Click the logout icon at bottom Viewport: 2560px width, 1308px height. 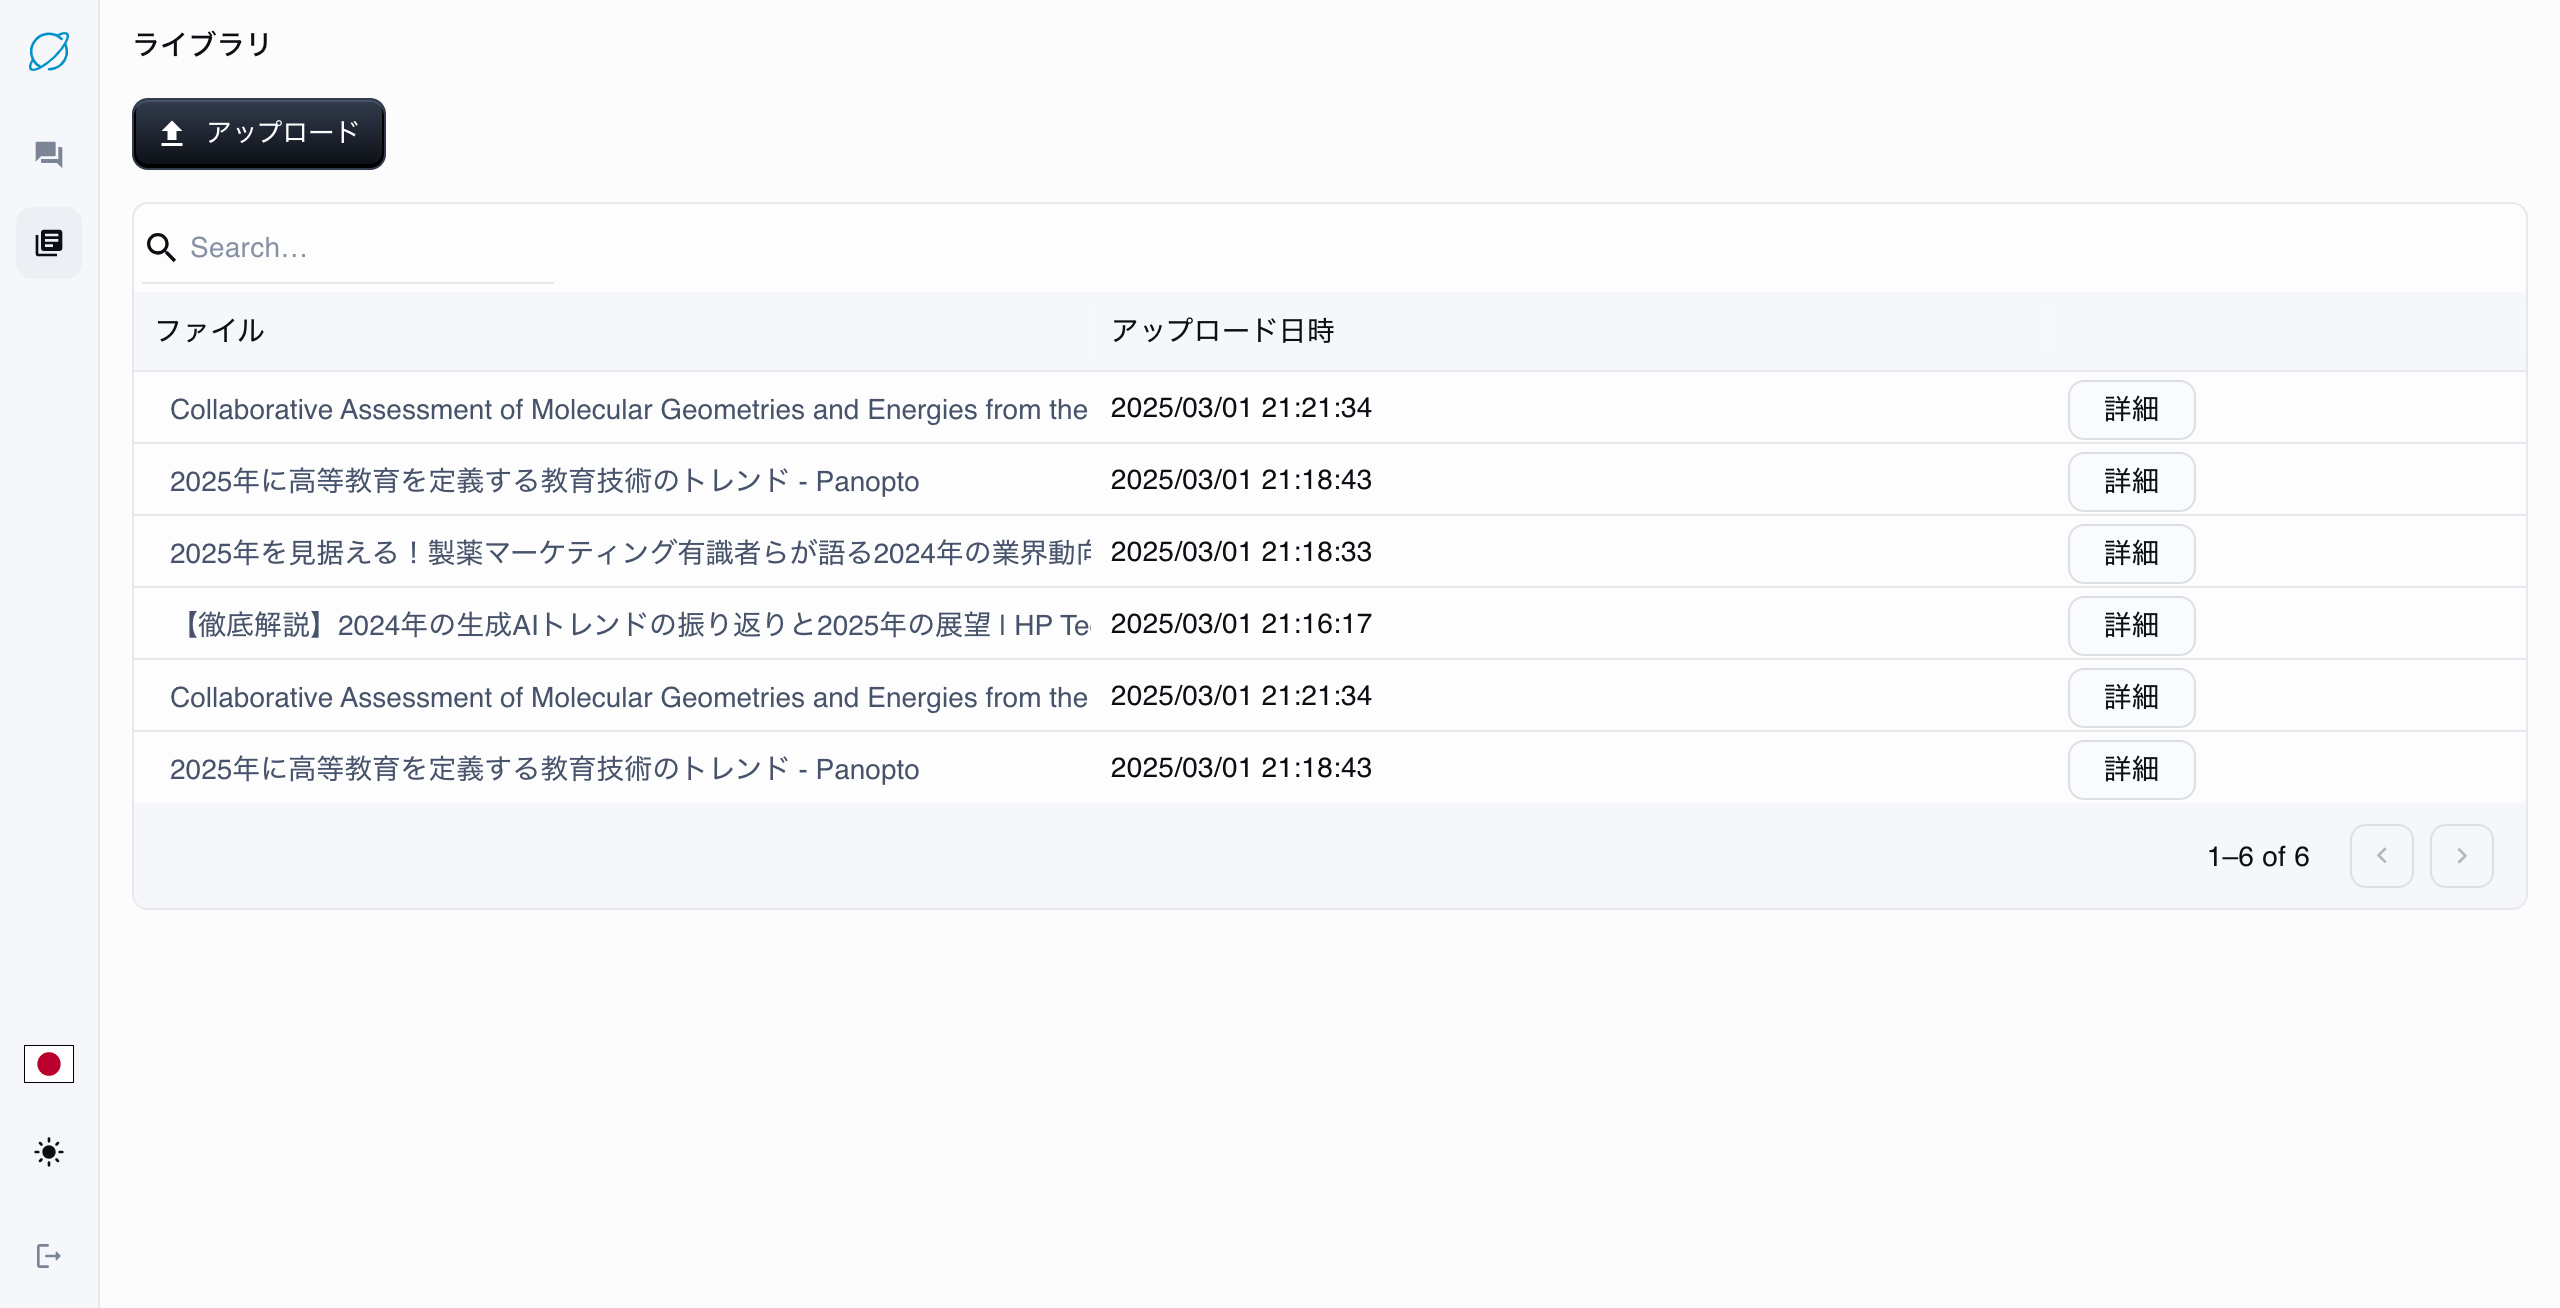tap(48, 1256)
